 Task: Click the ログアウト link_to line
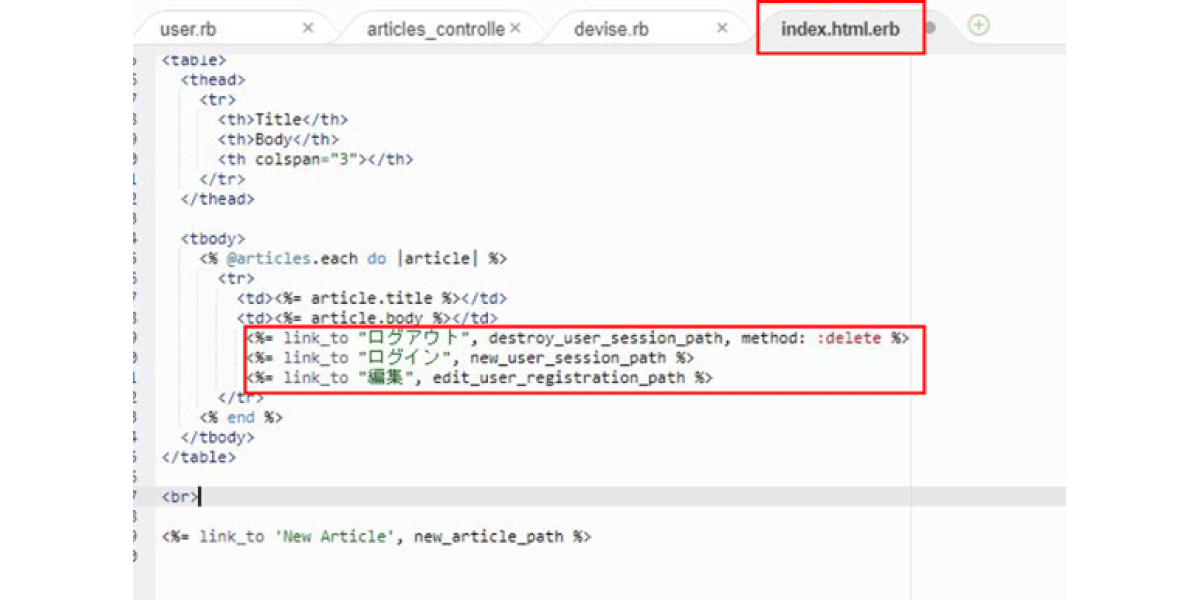tap(579, 338)
